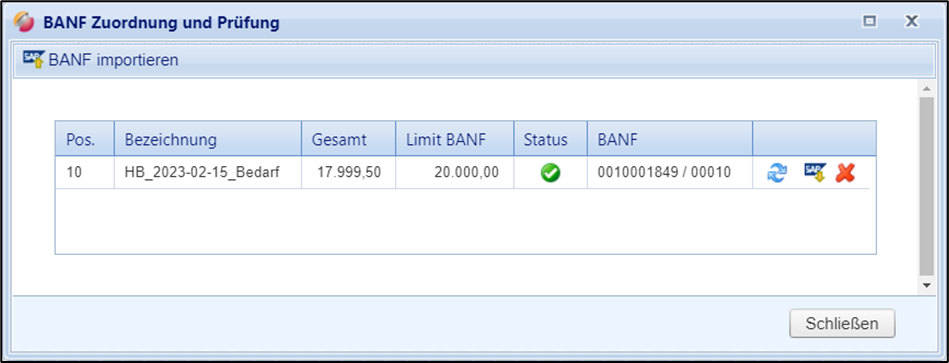
Task: Click BANF importieren toolbar text
Action: (114, 60)
